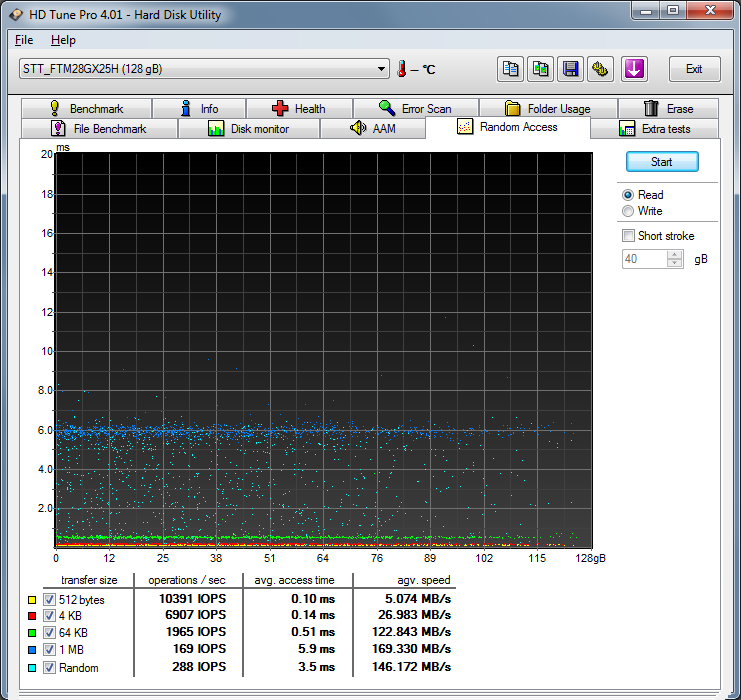Screen dimensions: 741x700
Task: Uncheck the 4 KB transfer size
Action: (49, 615)
